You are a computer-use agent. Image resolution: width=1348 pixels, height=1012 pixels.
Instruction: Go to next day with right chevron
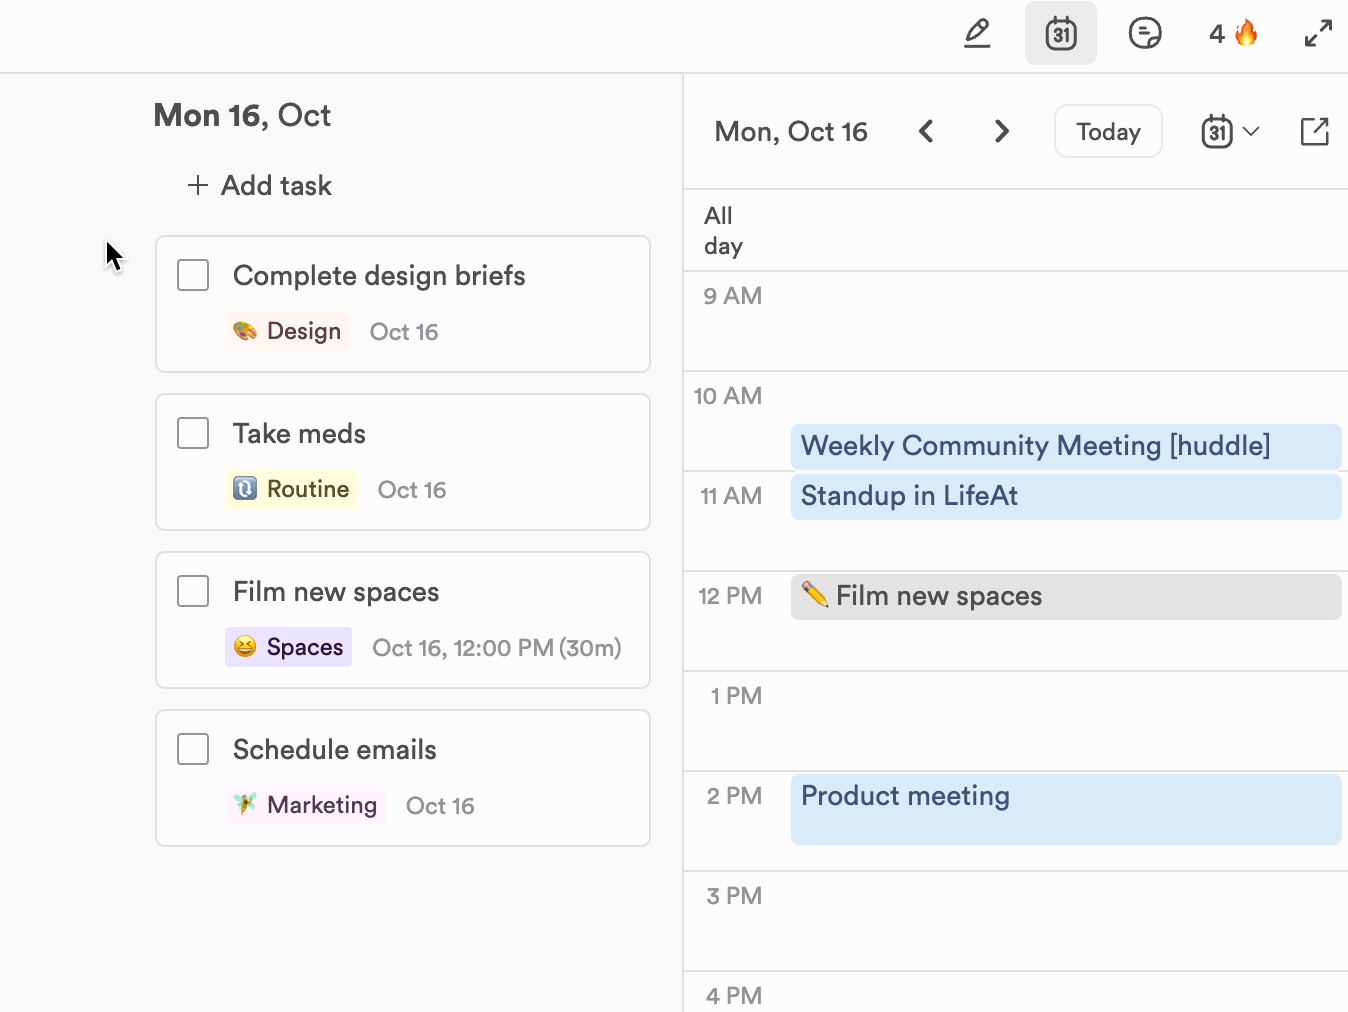pos(1001,132)
